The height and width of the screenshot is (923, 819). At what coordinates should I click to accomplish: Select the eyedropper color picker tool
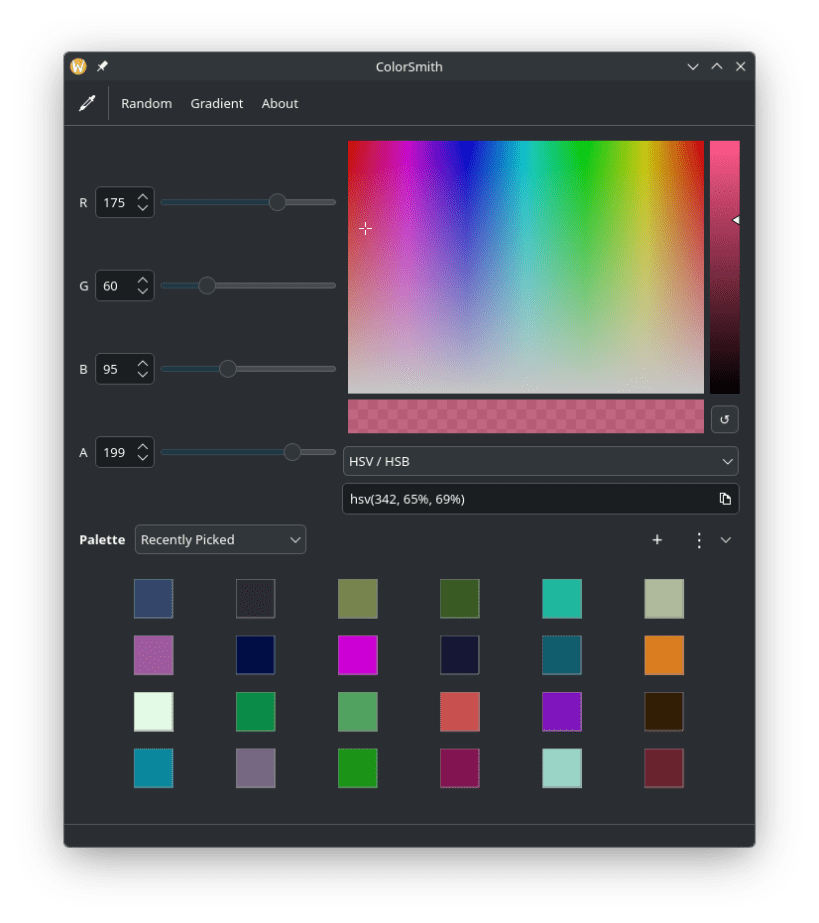(85, 103)
